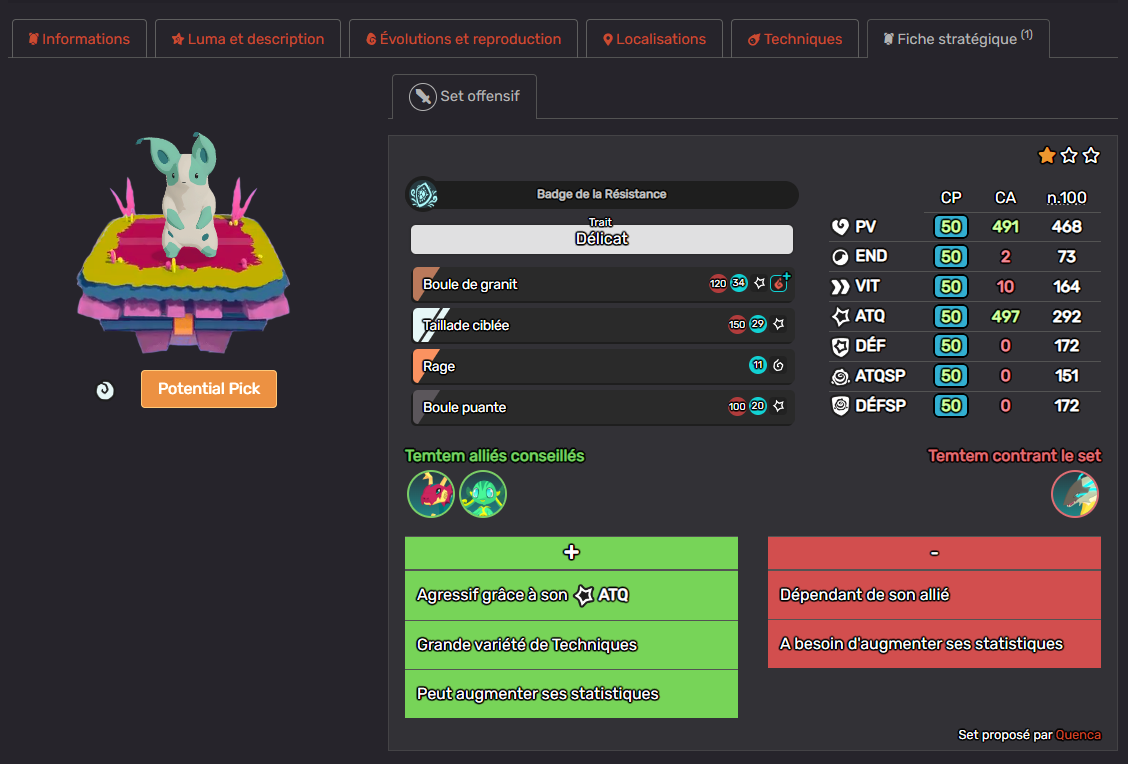Viewport: 1128px width, 764px height.
Task: Click the Badge de la Résistance icon
Action: point(424,194)
